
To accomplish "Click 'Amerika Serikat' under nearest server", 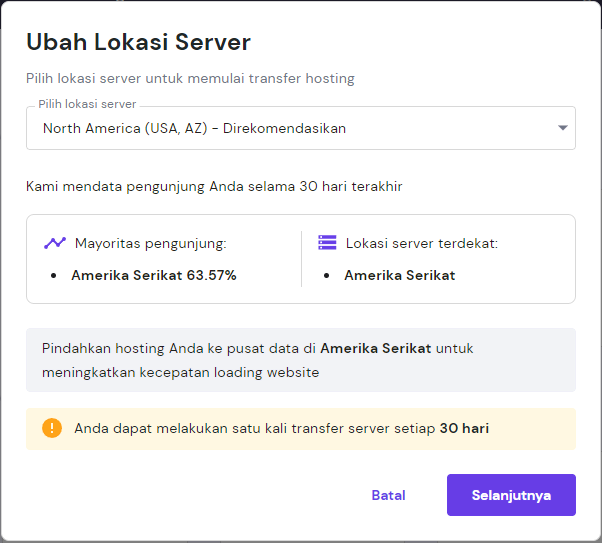I will point(399,275).
